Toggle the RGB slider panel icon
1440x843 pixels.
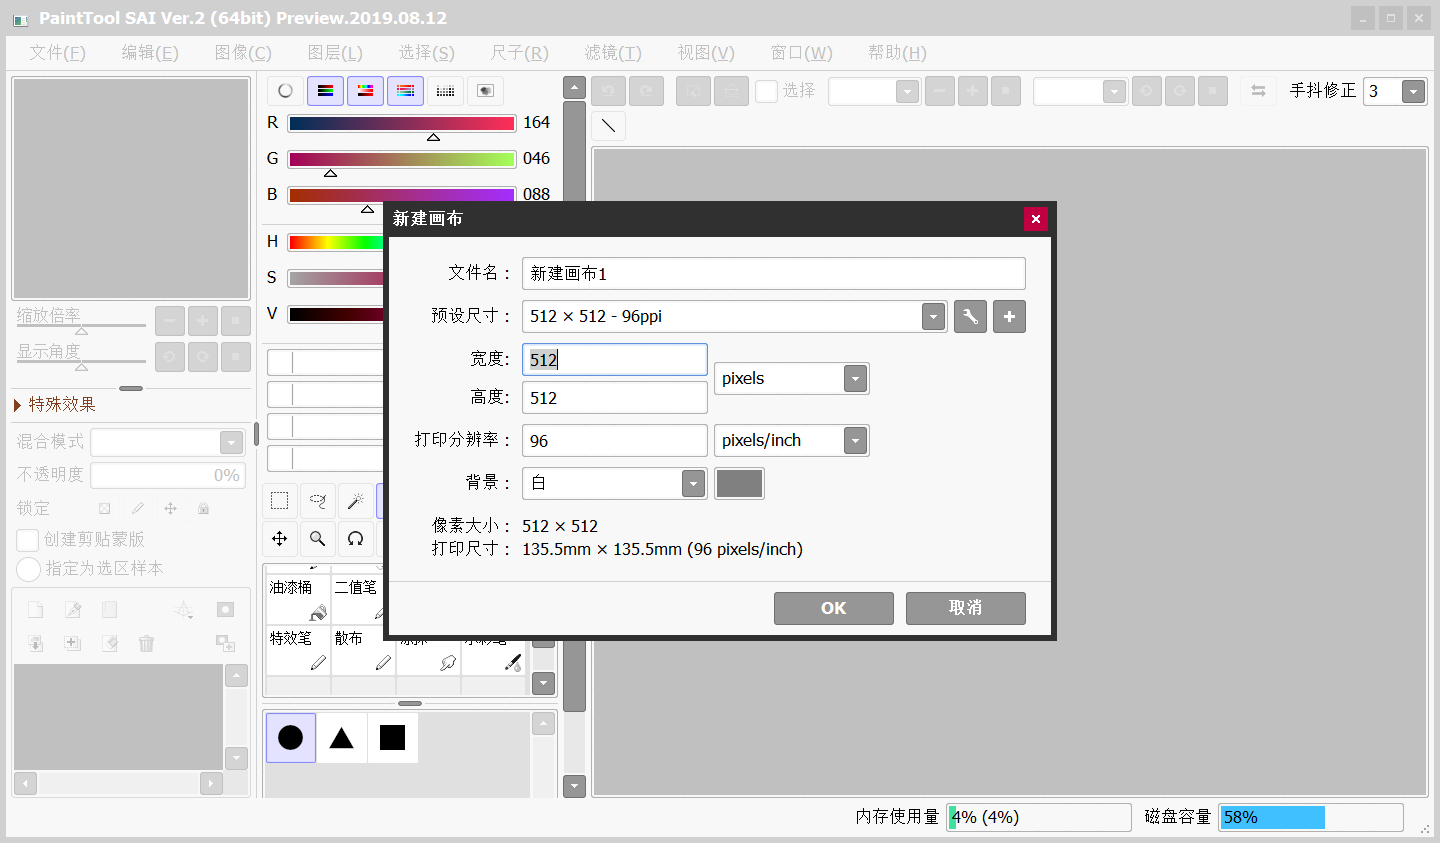[x=325, y=91]
